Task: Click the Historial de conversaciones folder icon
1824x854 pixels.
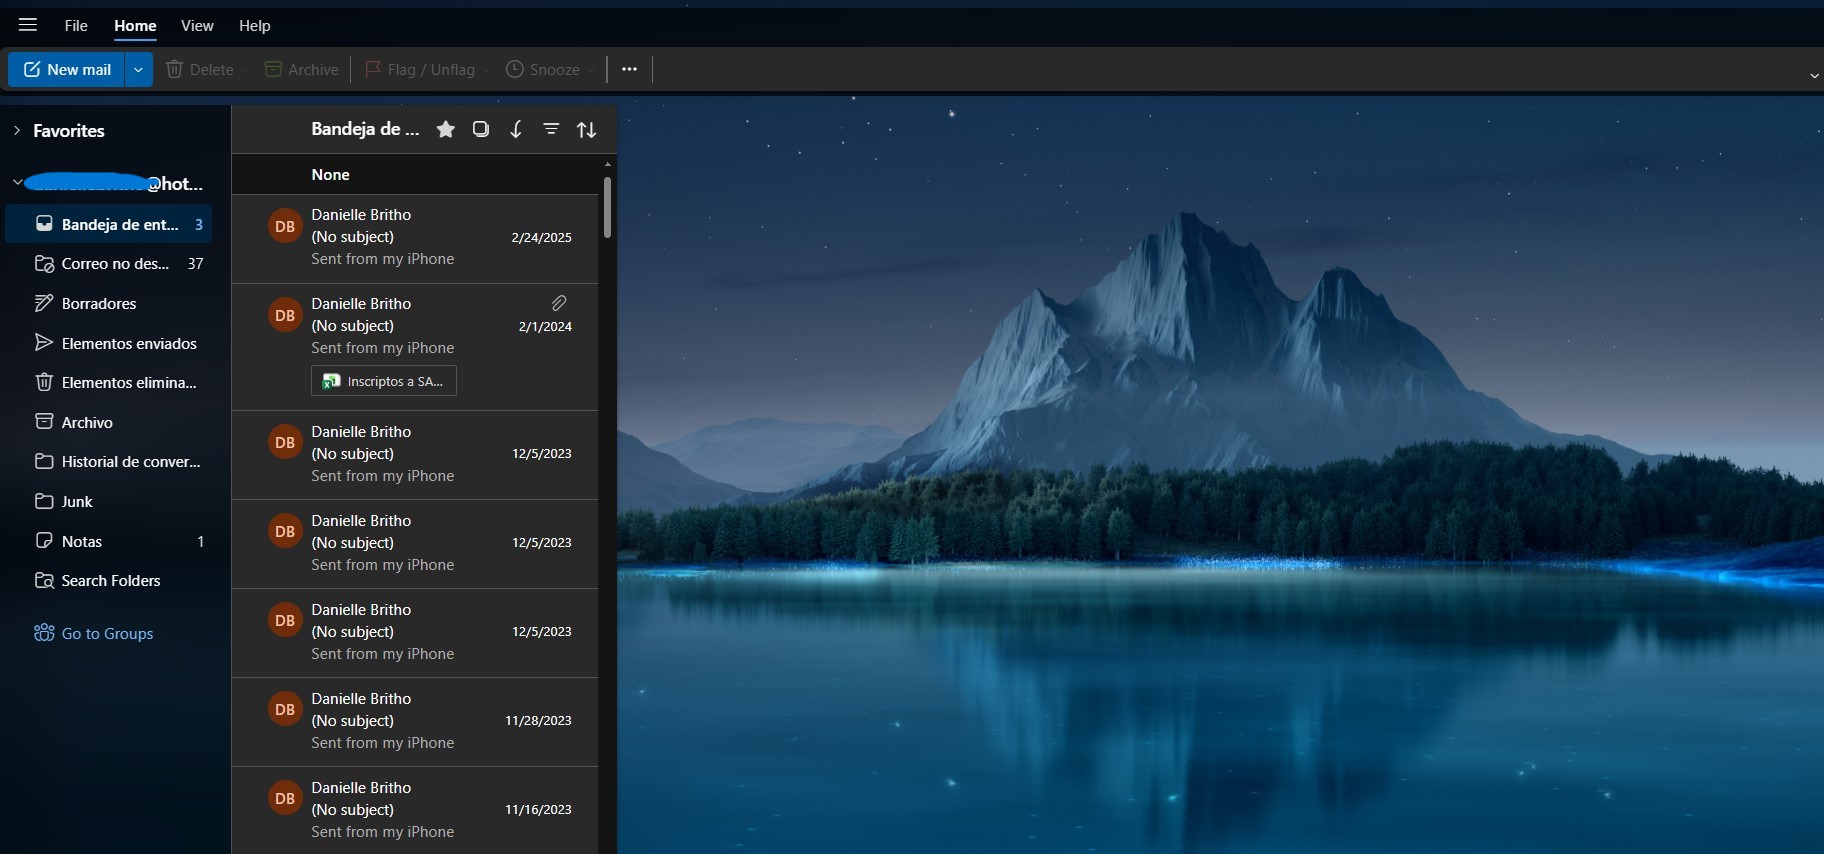Action: (44, 461)
